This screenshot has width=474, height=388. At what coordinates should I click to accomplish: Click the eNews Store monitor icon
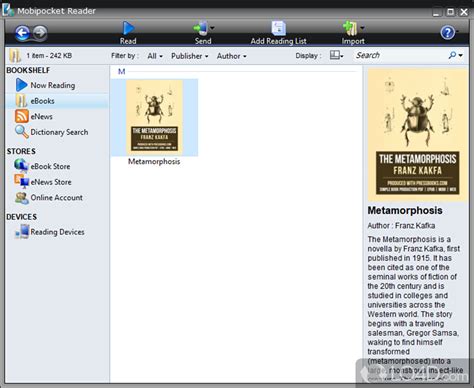coord(21,181)
